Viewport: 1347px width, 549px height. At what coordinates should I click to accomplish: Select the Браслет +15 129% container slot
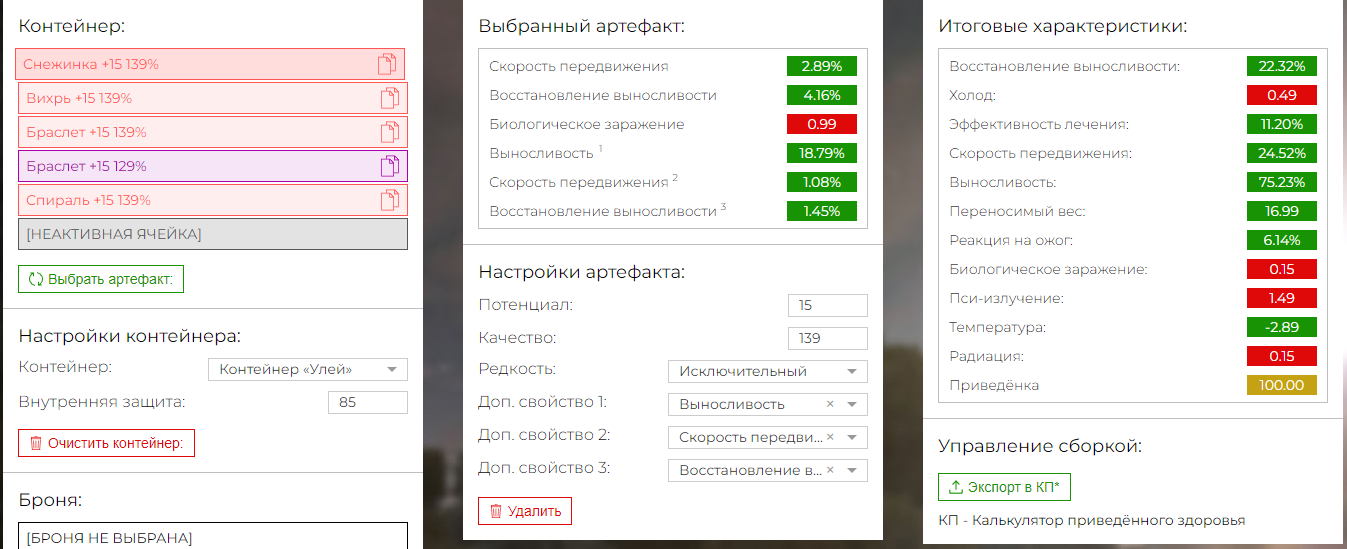[213, 166]
